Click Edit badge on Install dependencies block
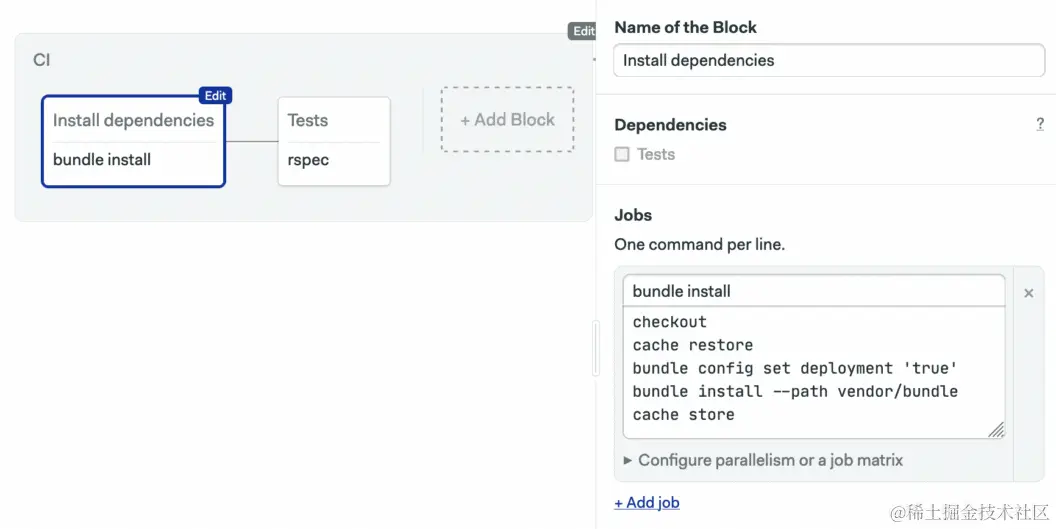Screen dimensions: 1056x529 coord(215,96)
